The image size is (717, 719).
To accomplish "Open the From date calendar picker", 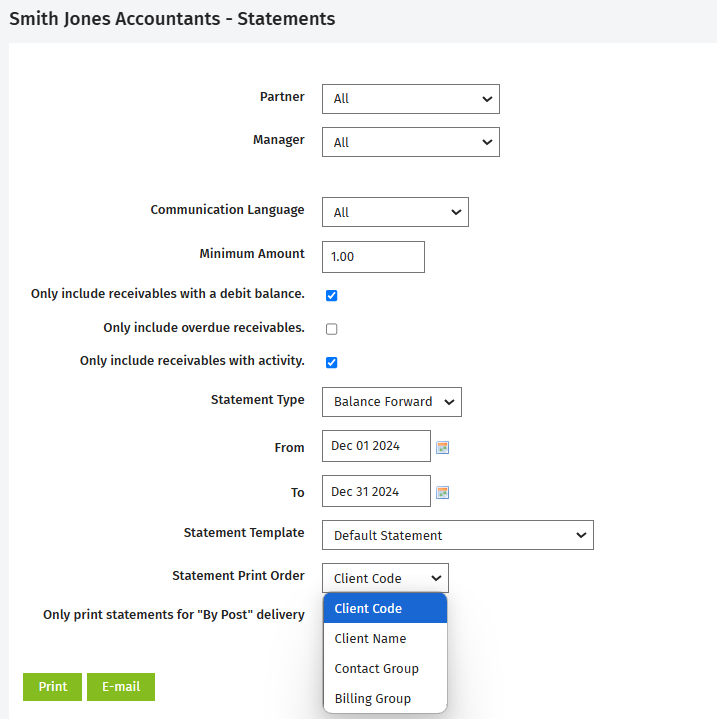I will 442,448.
